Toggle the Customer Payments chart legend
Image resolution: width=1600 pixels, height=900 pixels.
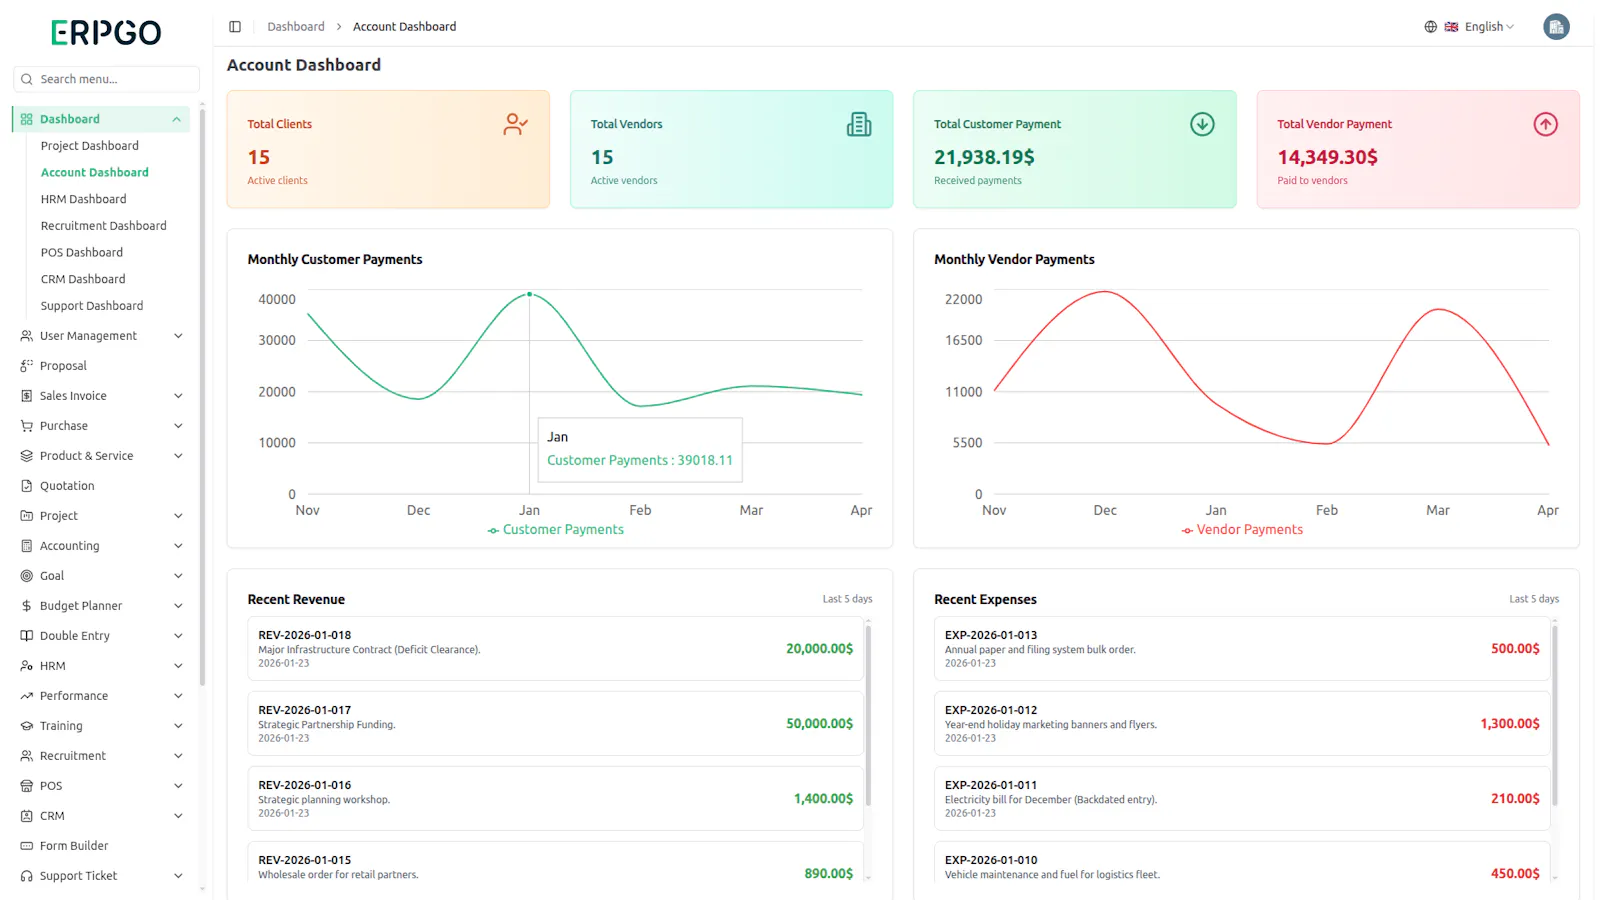coord(556,530)
